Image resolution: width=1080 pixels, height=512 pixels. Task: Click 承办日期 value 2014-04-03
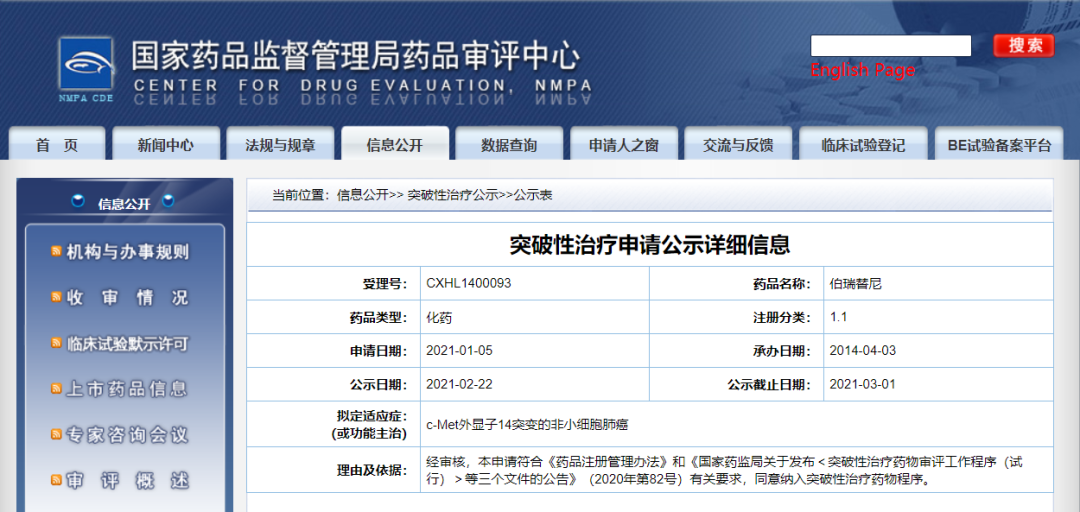(863, 351)
